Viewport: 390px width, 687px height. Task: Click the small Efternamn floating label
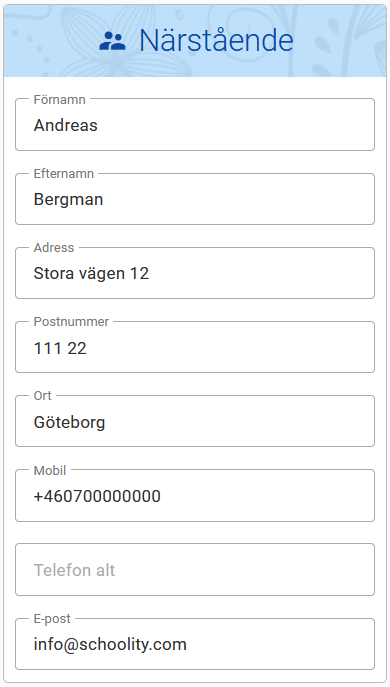click(64, 174)
